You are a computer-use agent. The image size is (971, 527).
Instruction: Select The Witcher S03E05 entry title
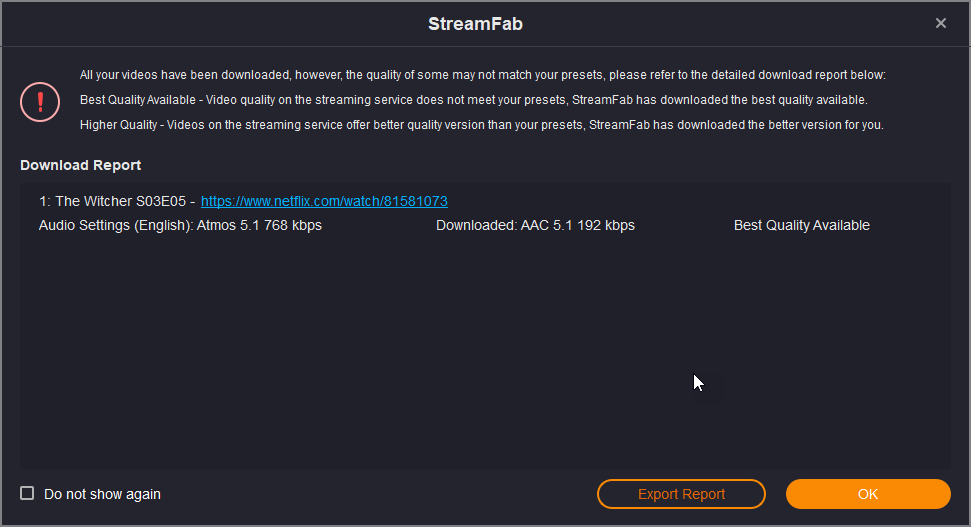[120, 201]
